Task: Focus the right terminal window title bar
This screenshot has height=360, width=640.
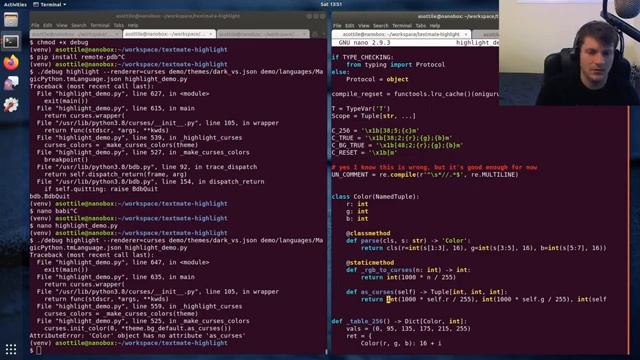Action: coord(416,16)
